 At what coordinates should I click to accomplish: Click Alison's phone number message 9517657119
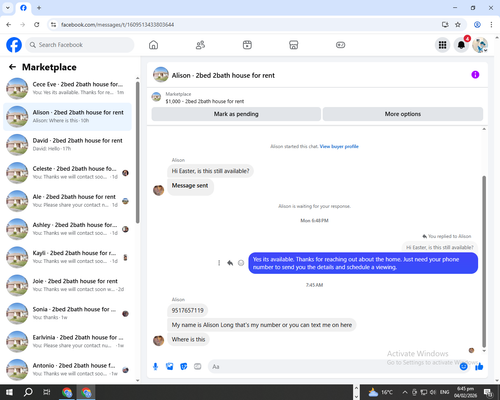pos(187,310)
